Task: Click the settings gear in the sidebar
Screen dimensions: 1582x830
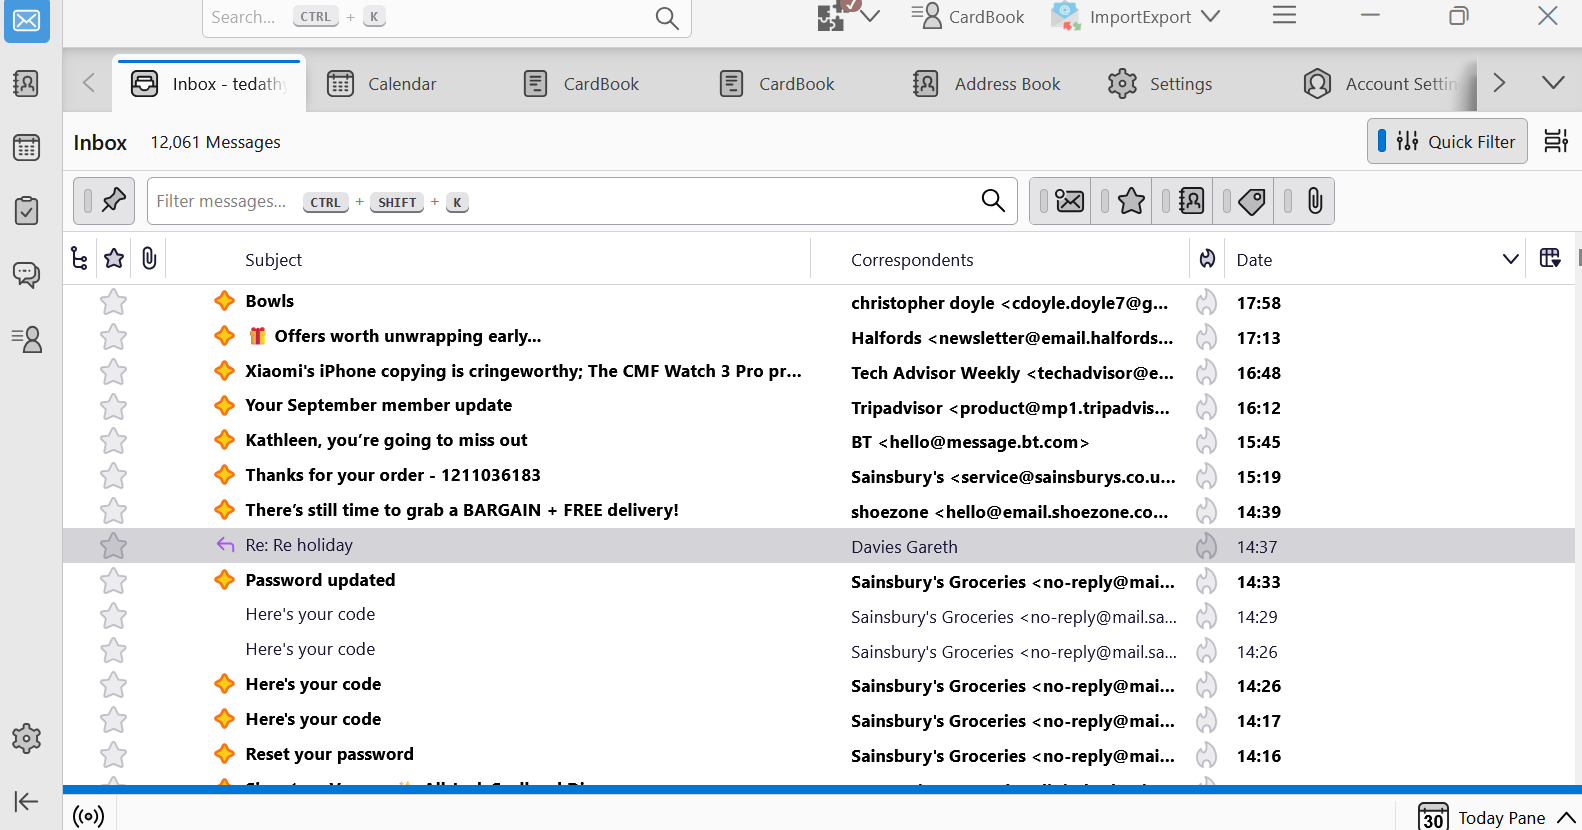Action: click(x=26, y=739)
